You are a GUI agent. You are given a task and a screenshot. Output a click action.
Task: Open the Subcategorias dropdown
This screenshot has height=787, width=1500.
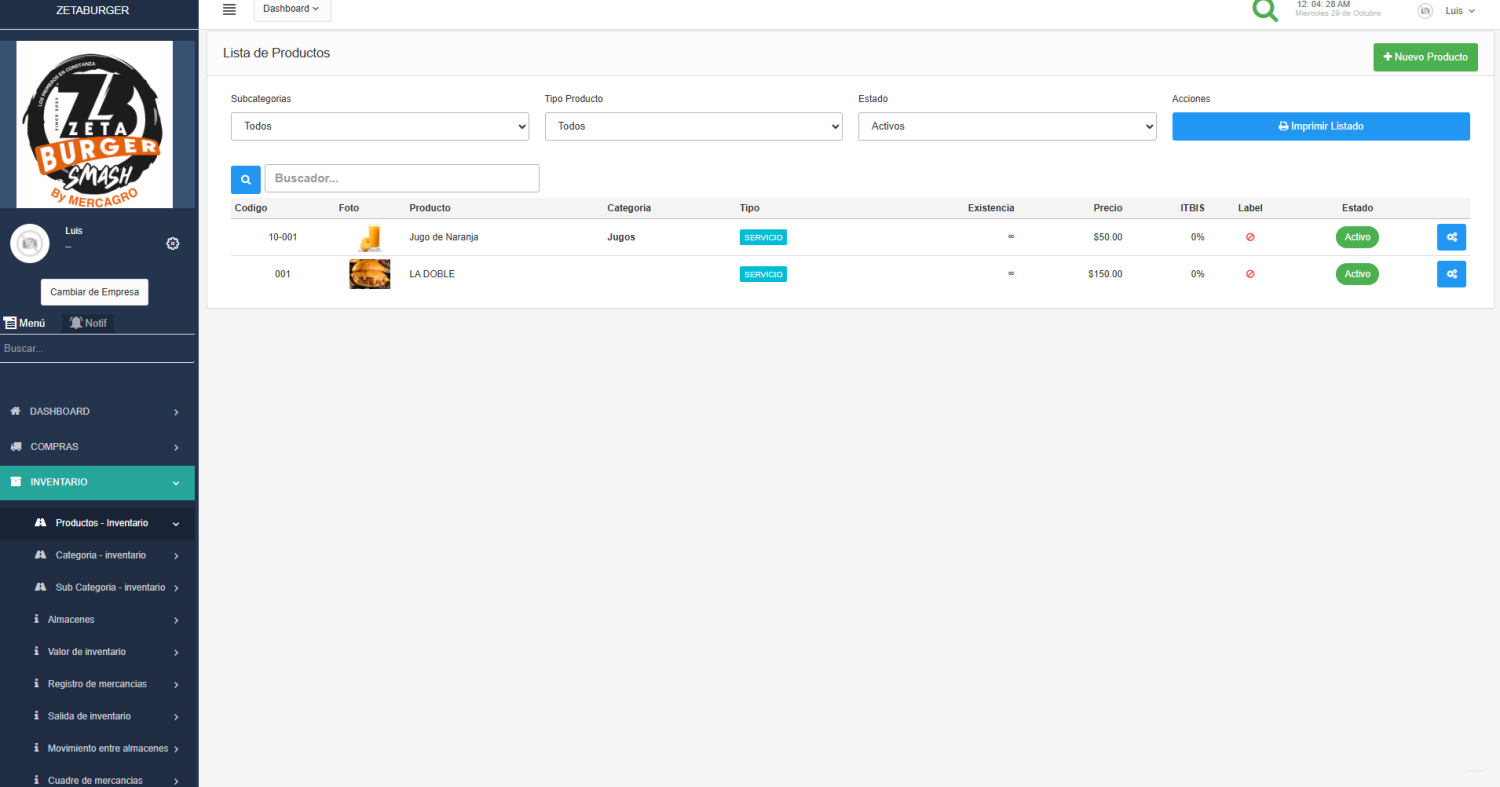pyautogui.click(x=380, y=126)
